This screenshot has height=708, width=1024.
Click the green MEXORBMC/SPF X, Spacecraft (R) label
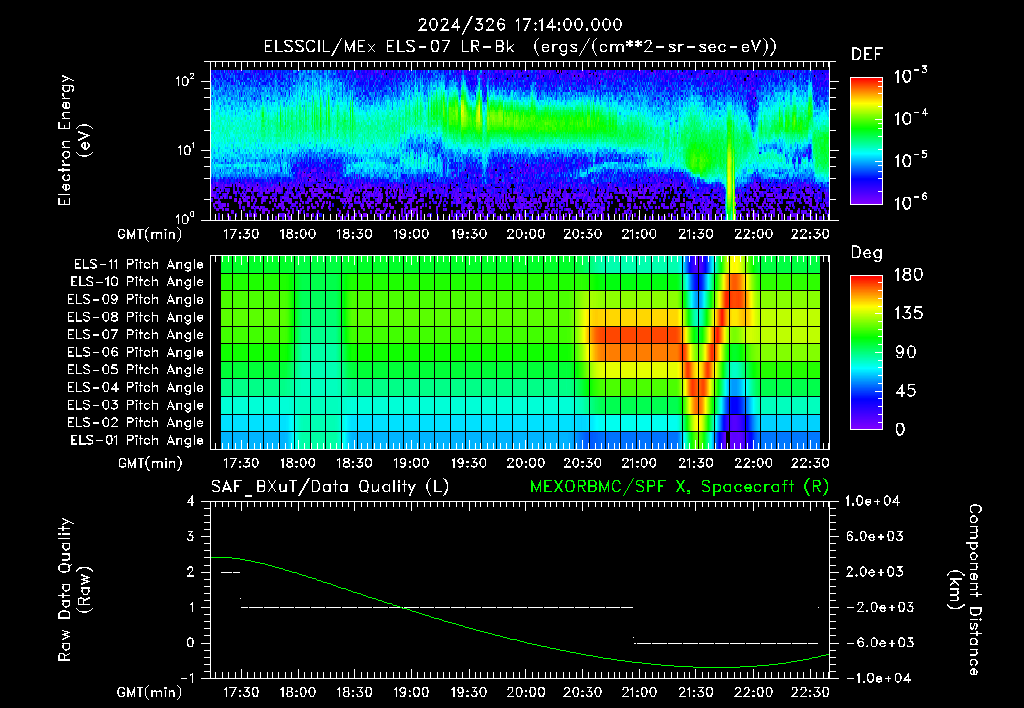(x=679, y=487)
